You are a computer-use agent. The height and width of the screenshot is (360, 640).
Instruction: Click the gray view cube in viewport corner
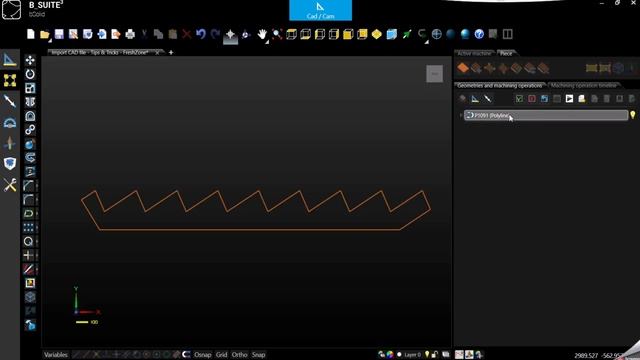(x=435, y=74)
